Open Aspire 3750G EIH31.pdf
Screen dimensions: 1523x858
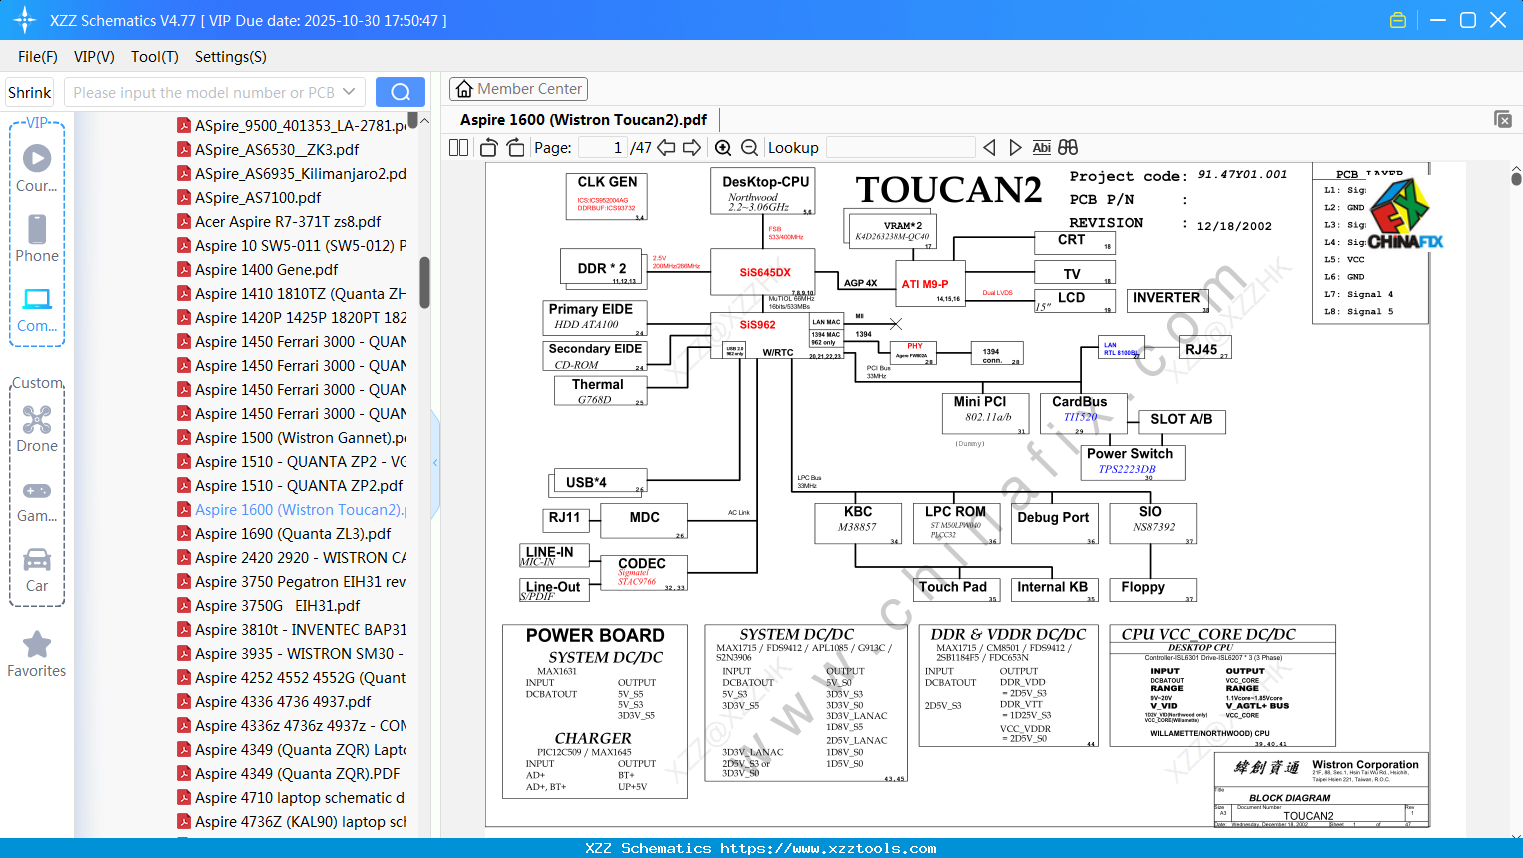tap(278, 605)
